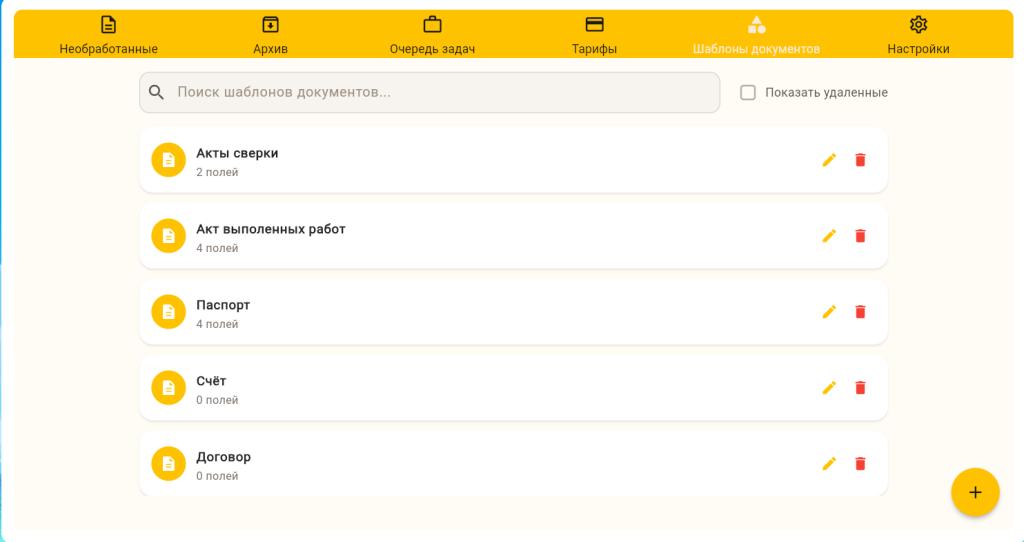Click the pencil edit icon for Акты сверки

click(829, 160)
